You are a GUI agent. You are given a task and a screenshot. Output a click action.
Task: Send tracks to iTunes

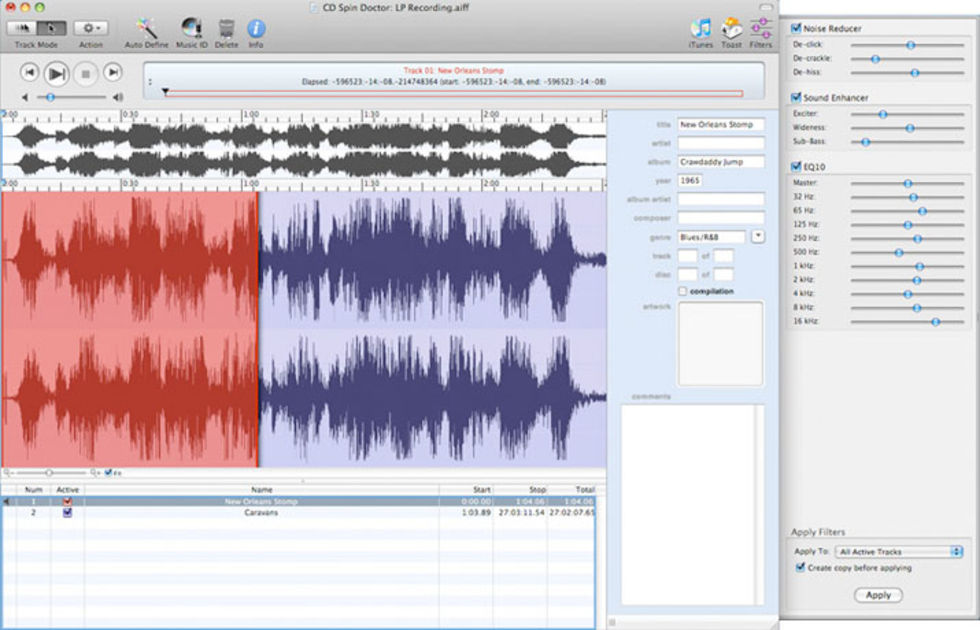[x=701, y=27]
